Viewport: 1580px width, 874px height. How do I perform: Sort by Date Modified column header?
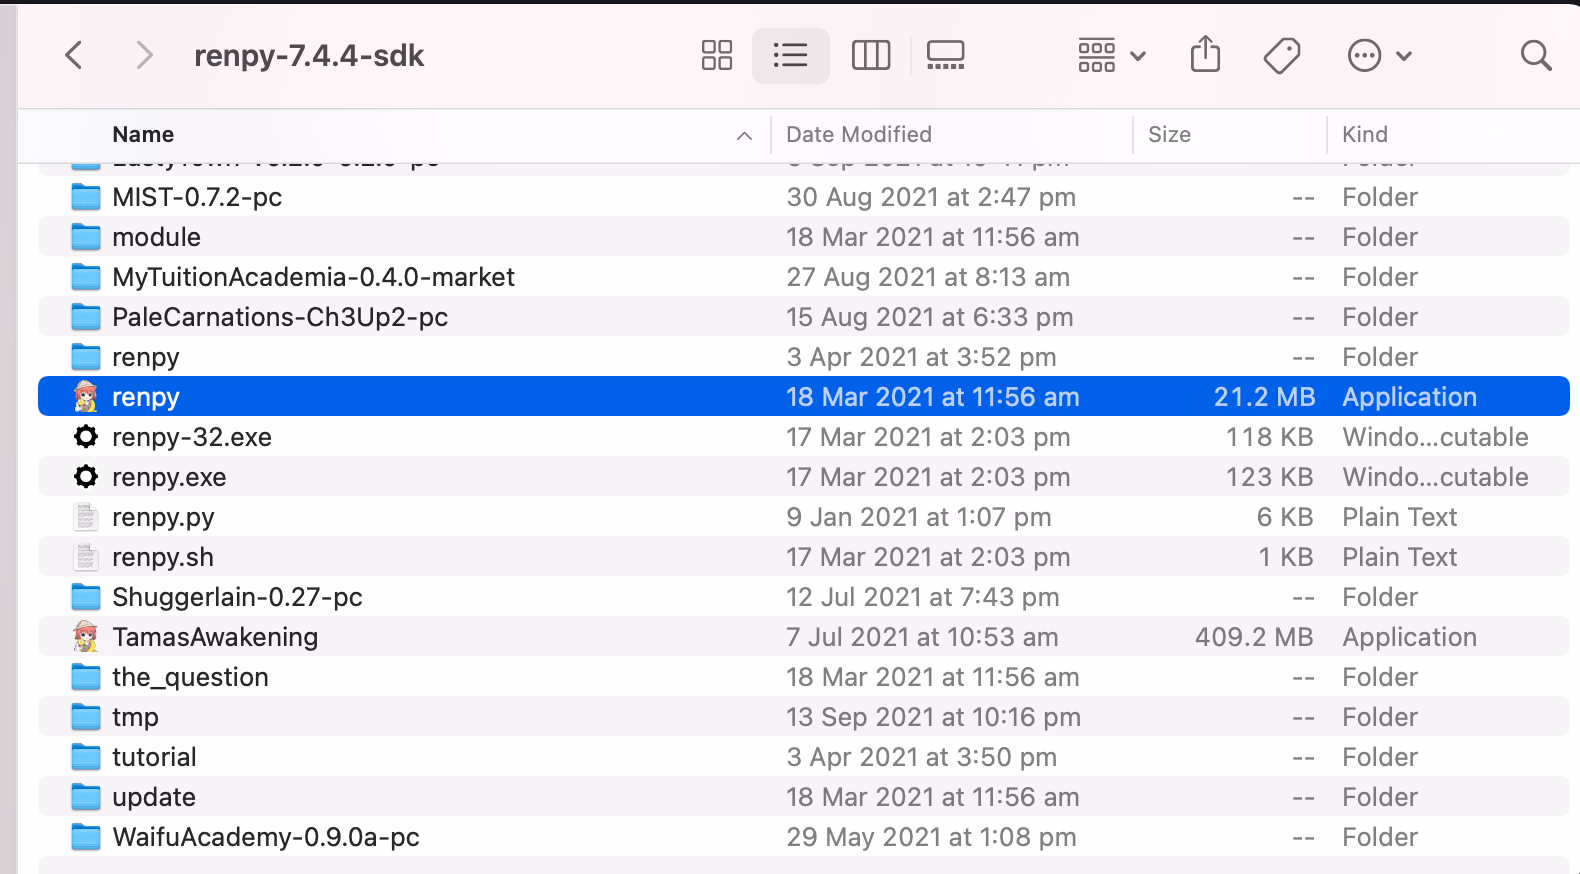click(859, 134)
